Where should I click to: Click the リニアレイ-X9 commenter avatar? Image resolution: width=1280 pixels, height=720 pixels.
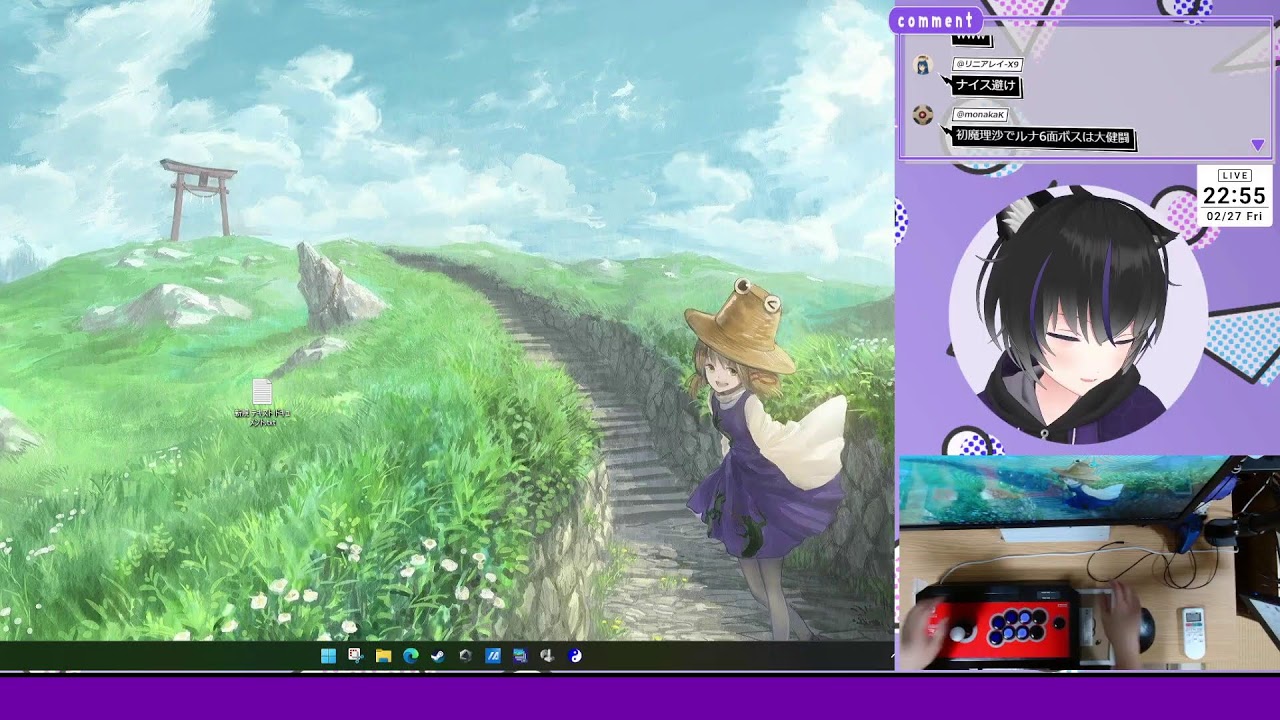[923, 65]
